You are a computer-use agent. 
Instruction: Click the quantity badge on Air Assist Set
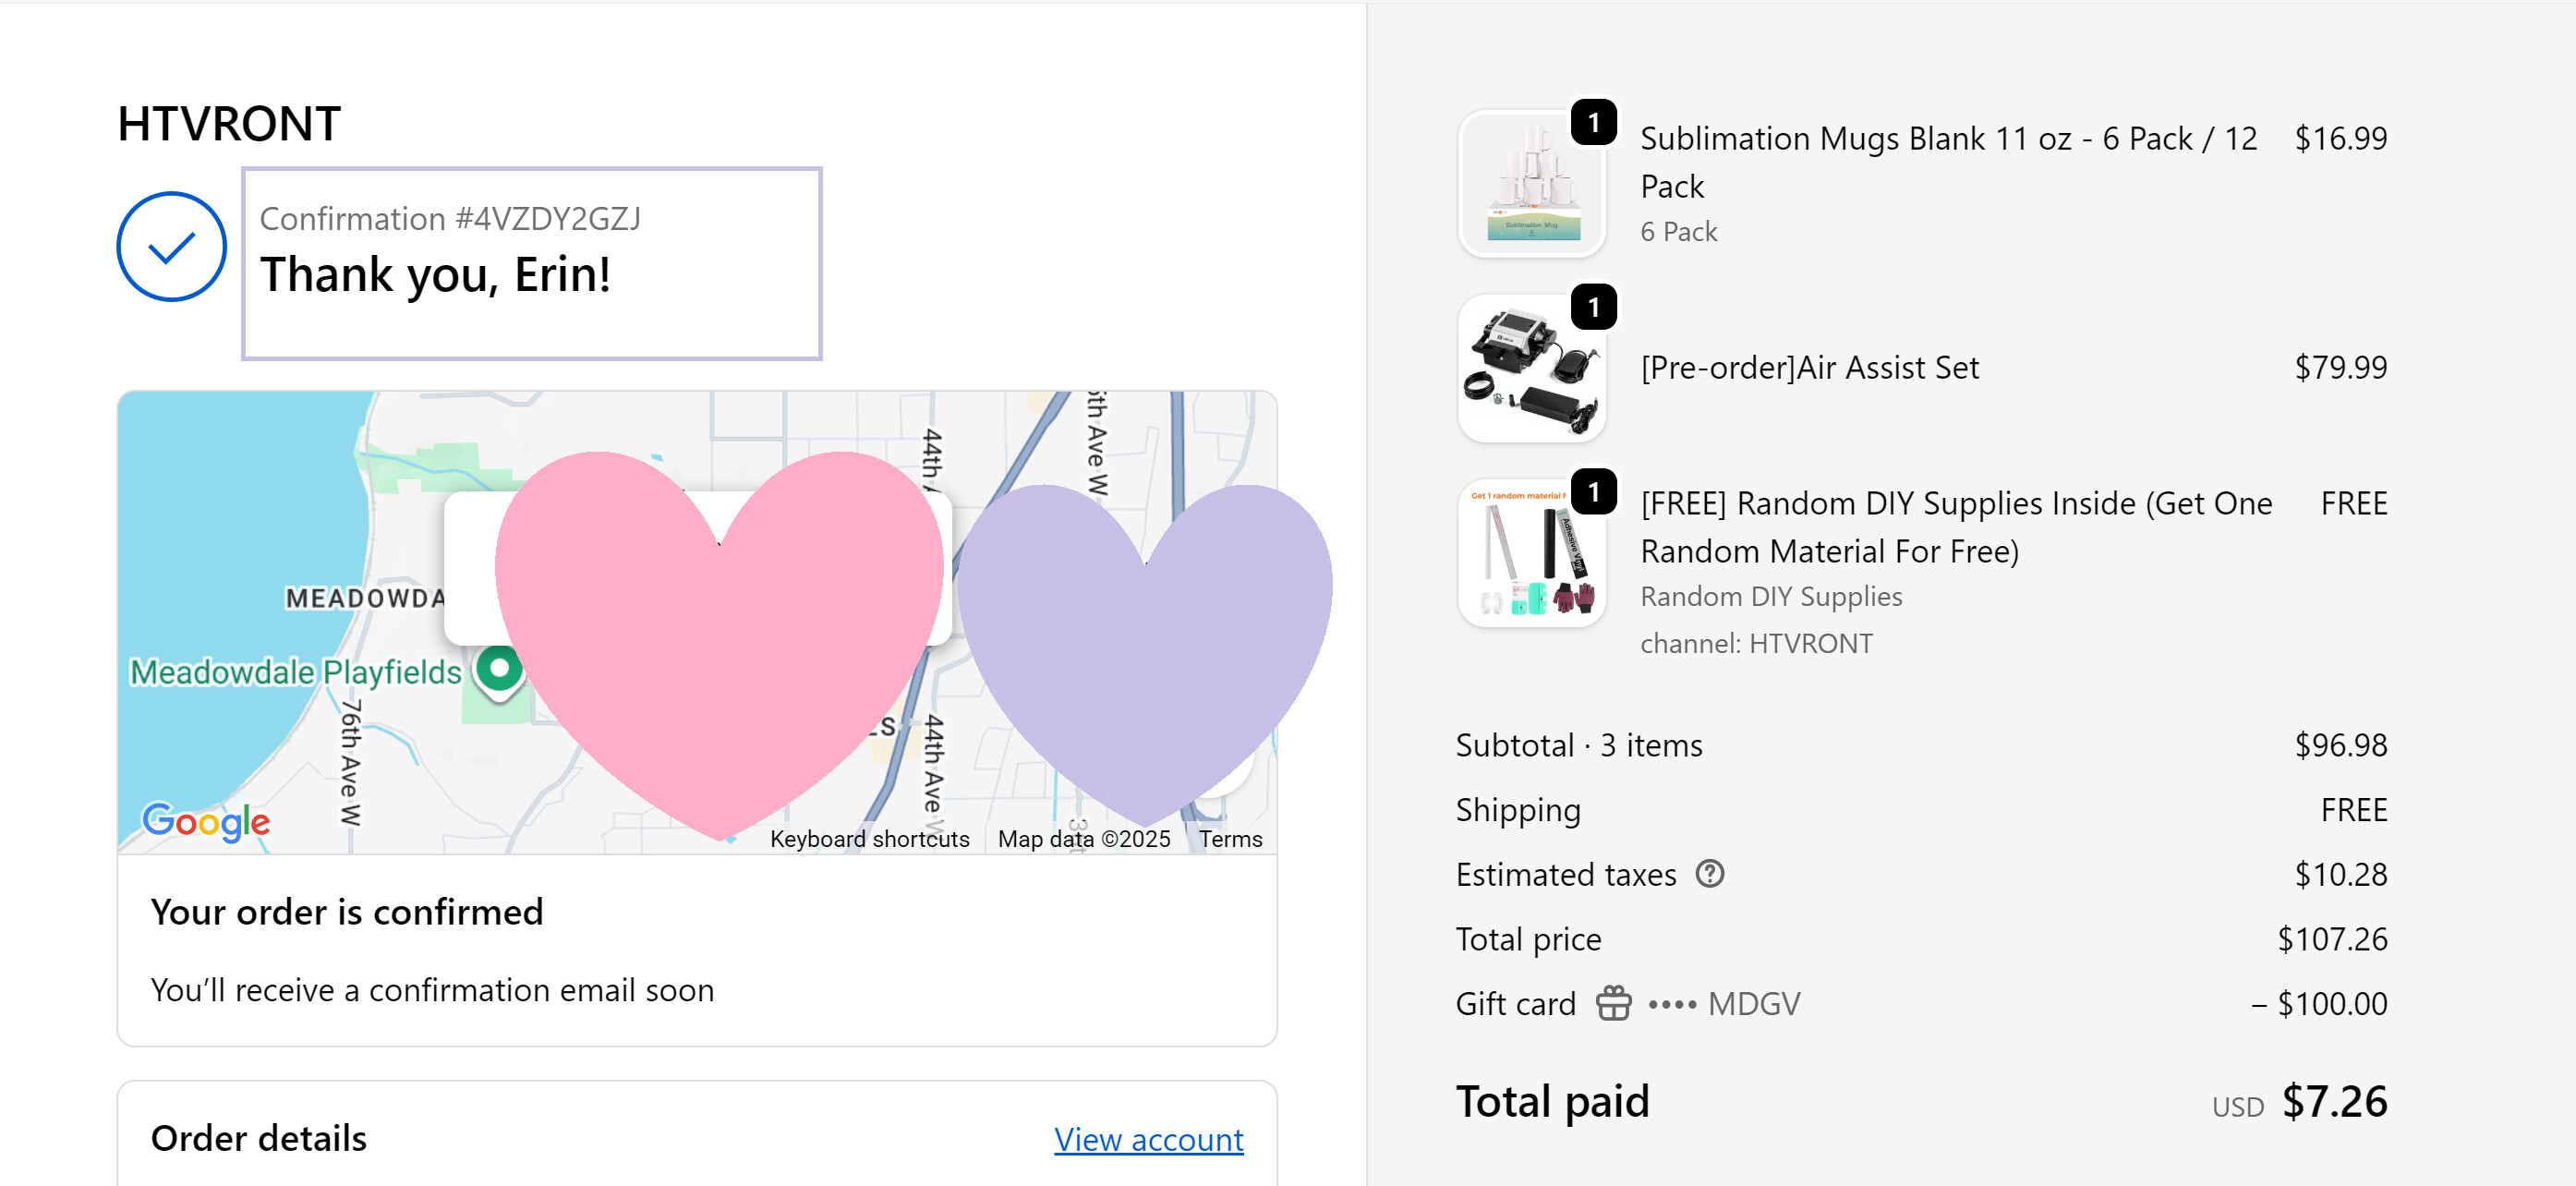click(x=1593, y=308)
